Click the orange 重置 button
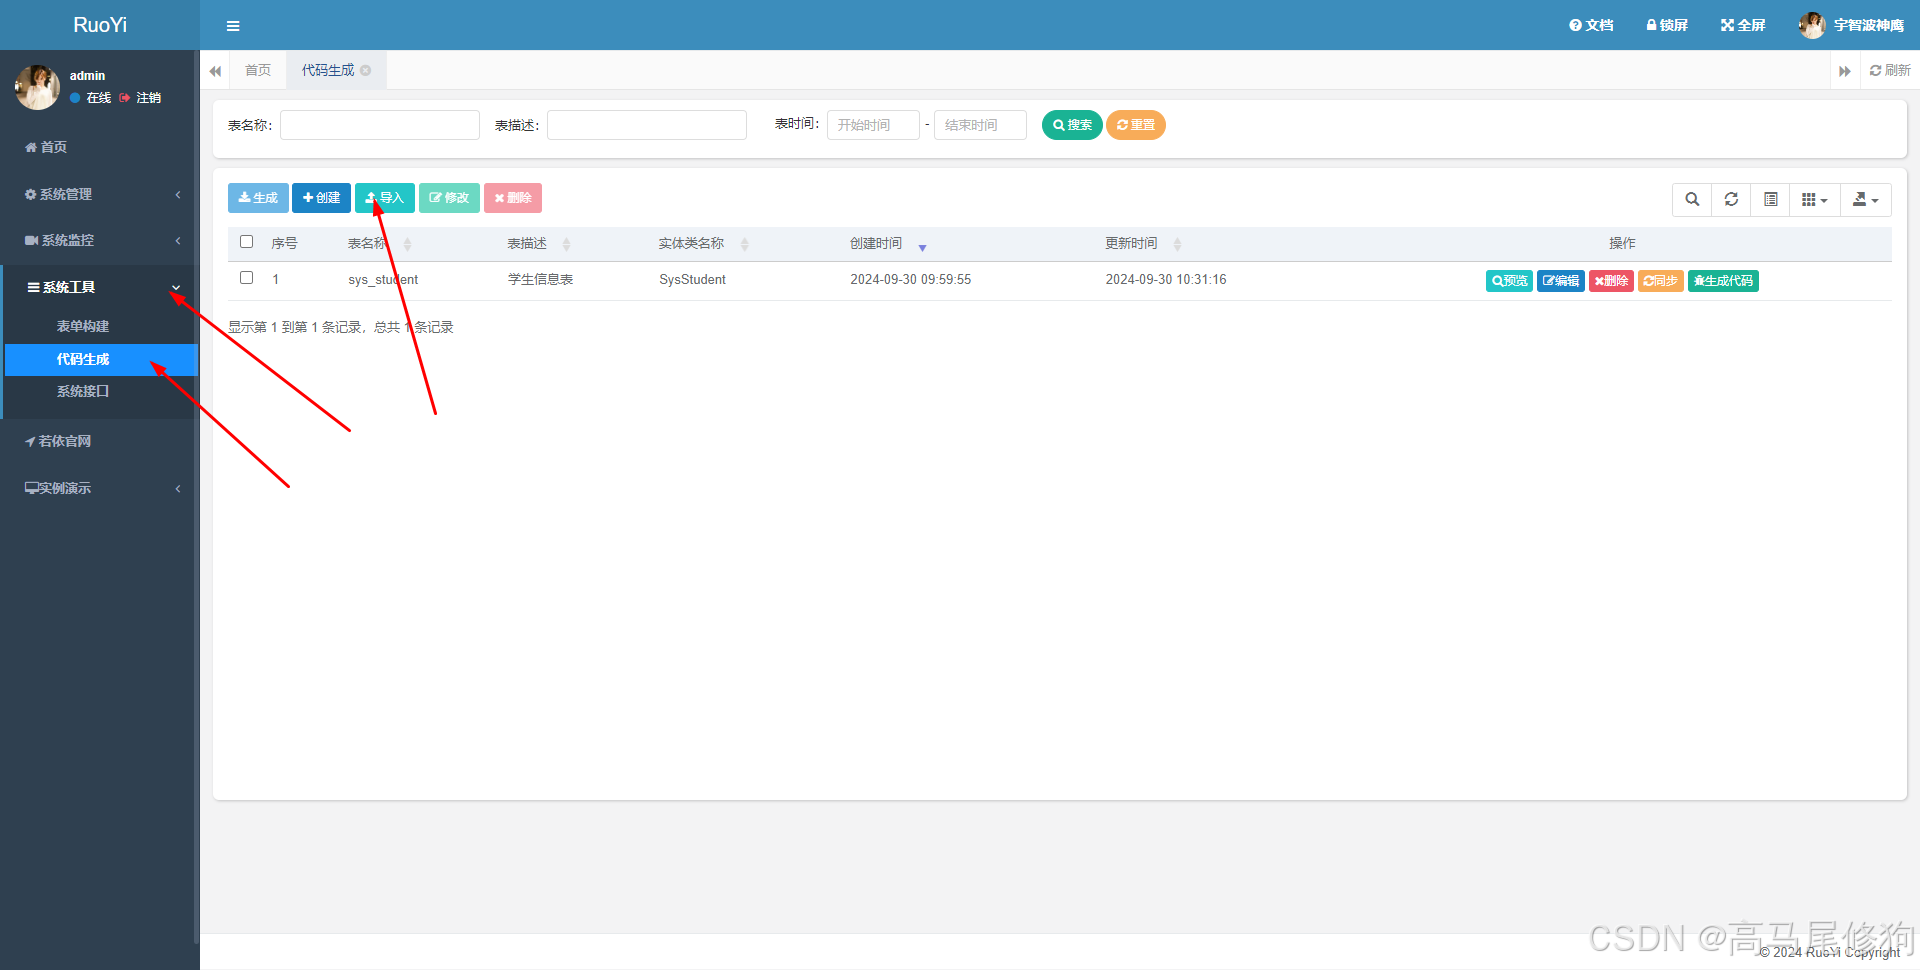The width and height of the screenshot is (1920, 970). [1136, 125]
